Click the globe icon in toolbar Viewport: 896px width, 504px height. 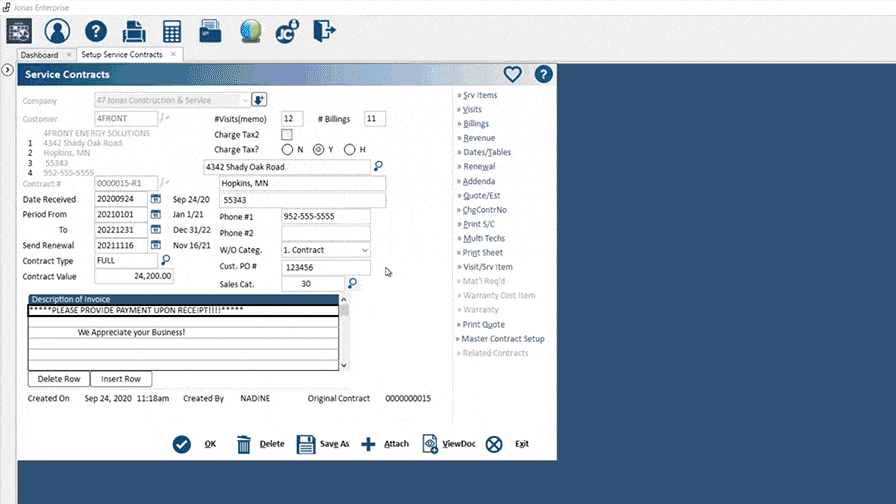click(250, 31)
